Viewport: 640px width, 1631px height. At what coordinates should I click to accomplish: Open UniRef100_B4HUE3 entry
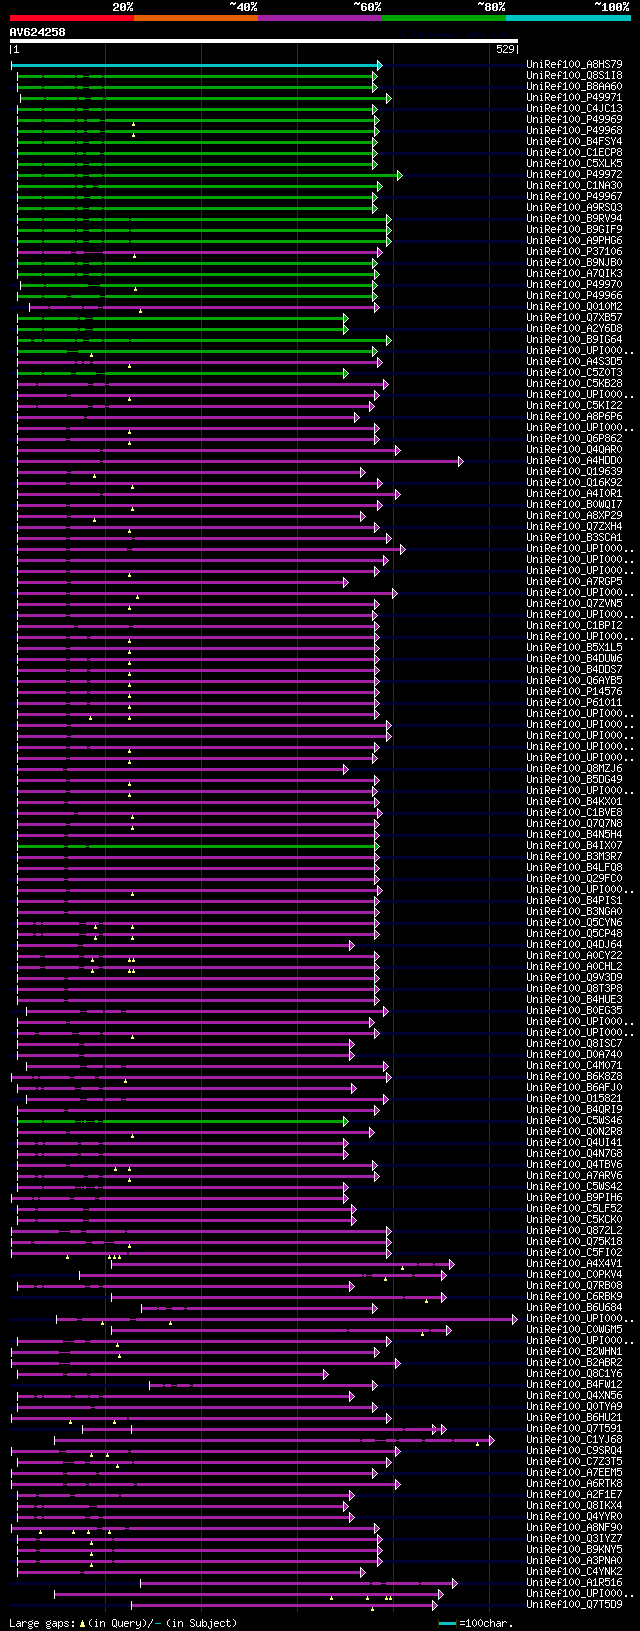click(574, 1000)
